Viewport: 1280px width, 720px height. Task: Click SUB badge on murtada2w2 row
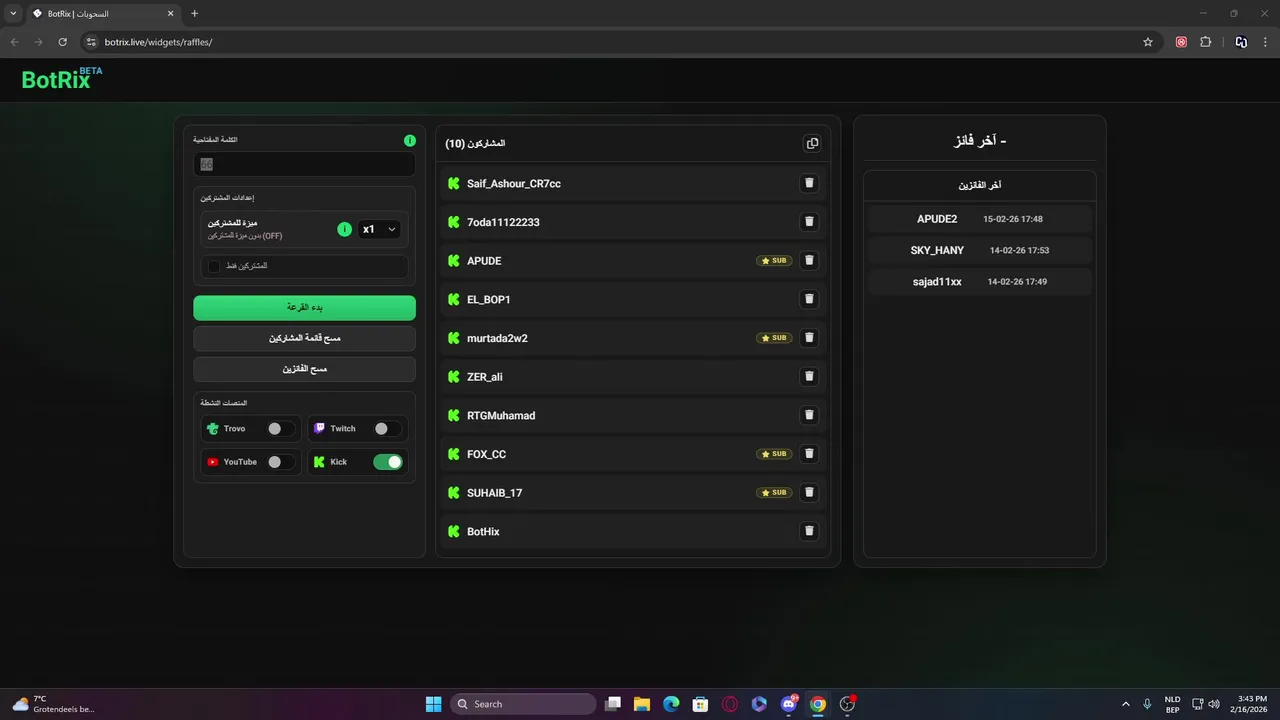tap(774, 338)
